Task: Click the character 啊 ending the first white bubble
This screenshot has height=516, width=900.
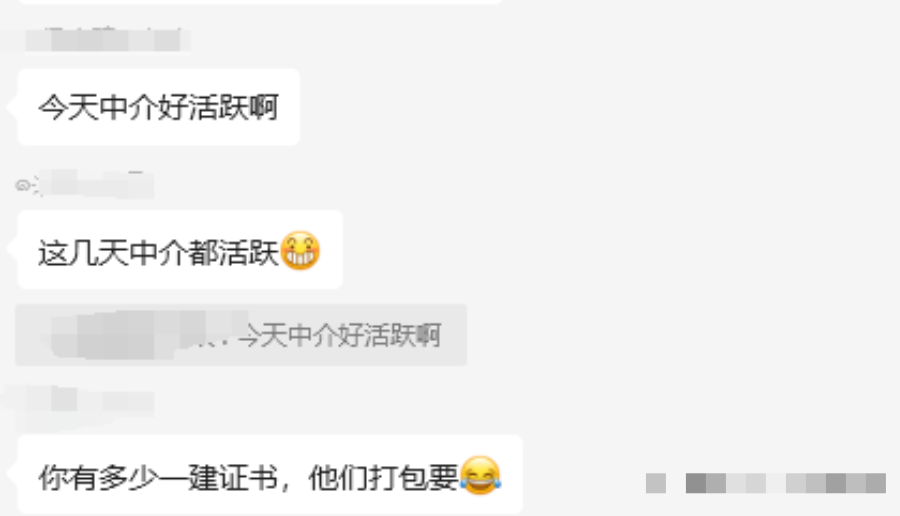Action: coord(264,107)
